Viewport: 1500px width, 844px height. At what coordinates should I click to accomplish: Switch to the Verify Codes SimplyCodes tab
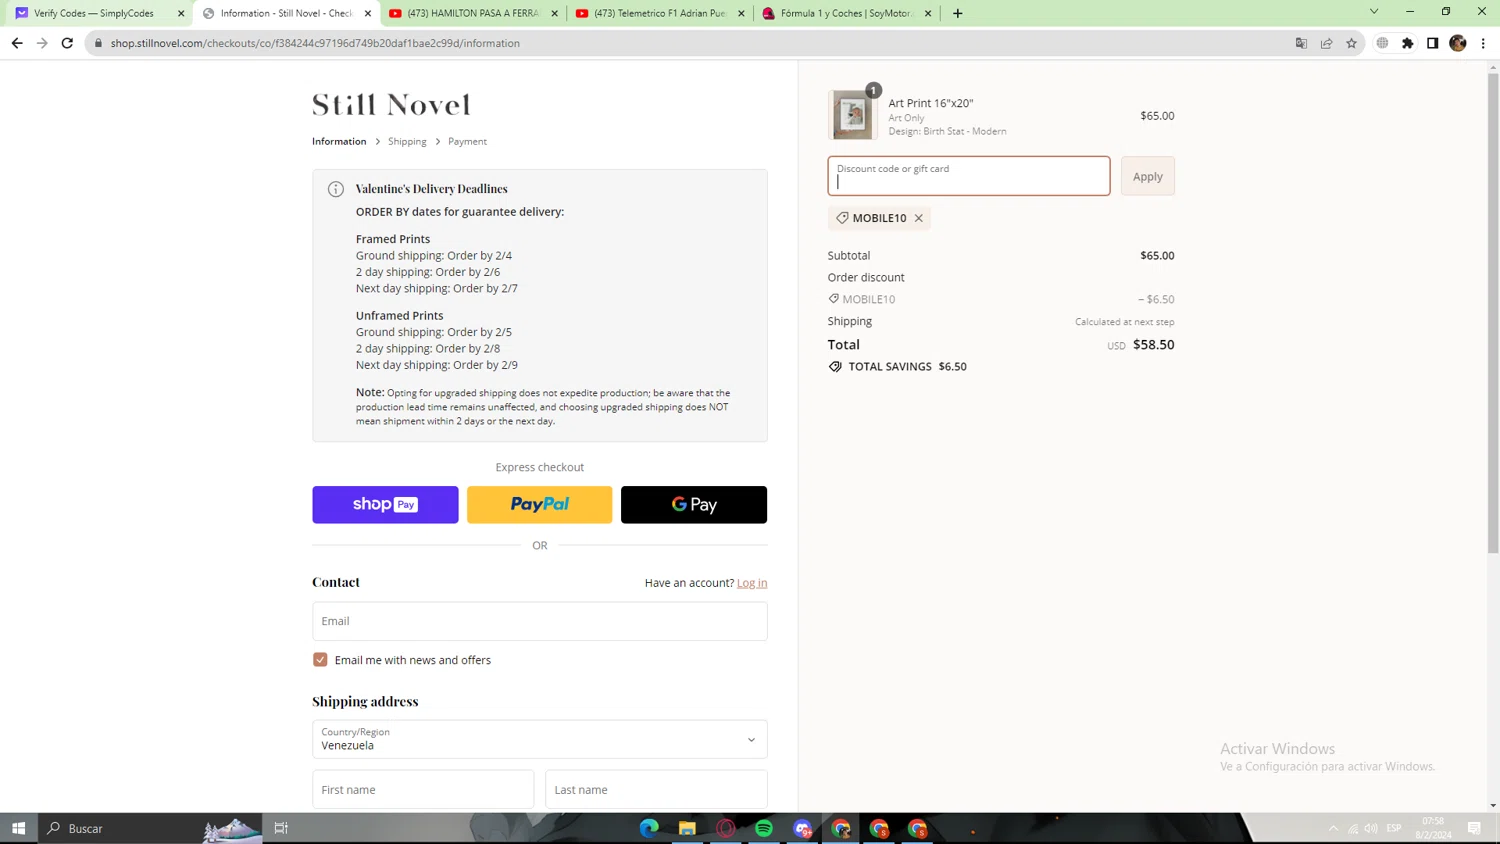[x=95, y=13]
